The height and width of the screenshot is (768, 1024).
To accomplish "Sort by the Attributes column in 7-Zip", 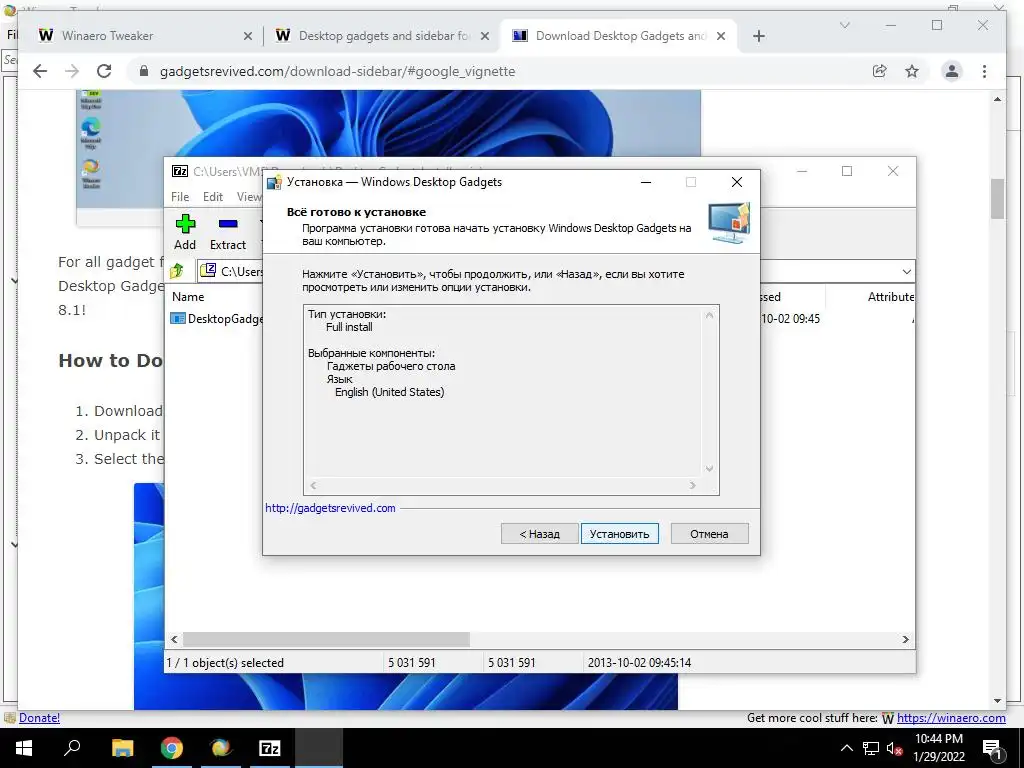I will (891, 296).
